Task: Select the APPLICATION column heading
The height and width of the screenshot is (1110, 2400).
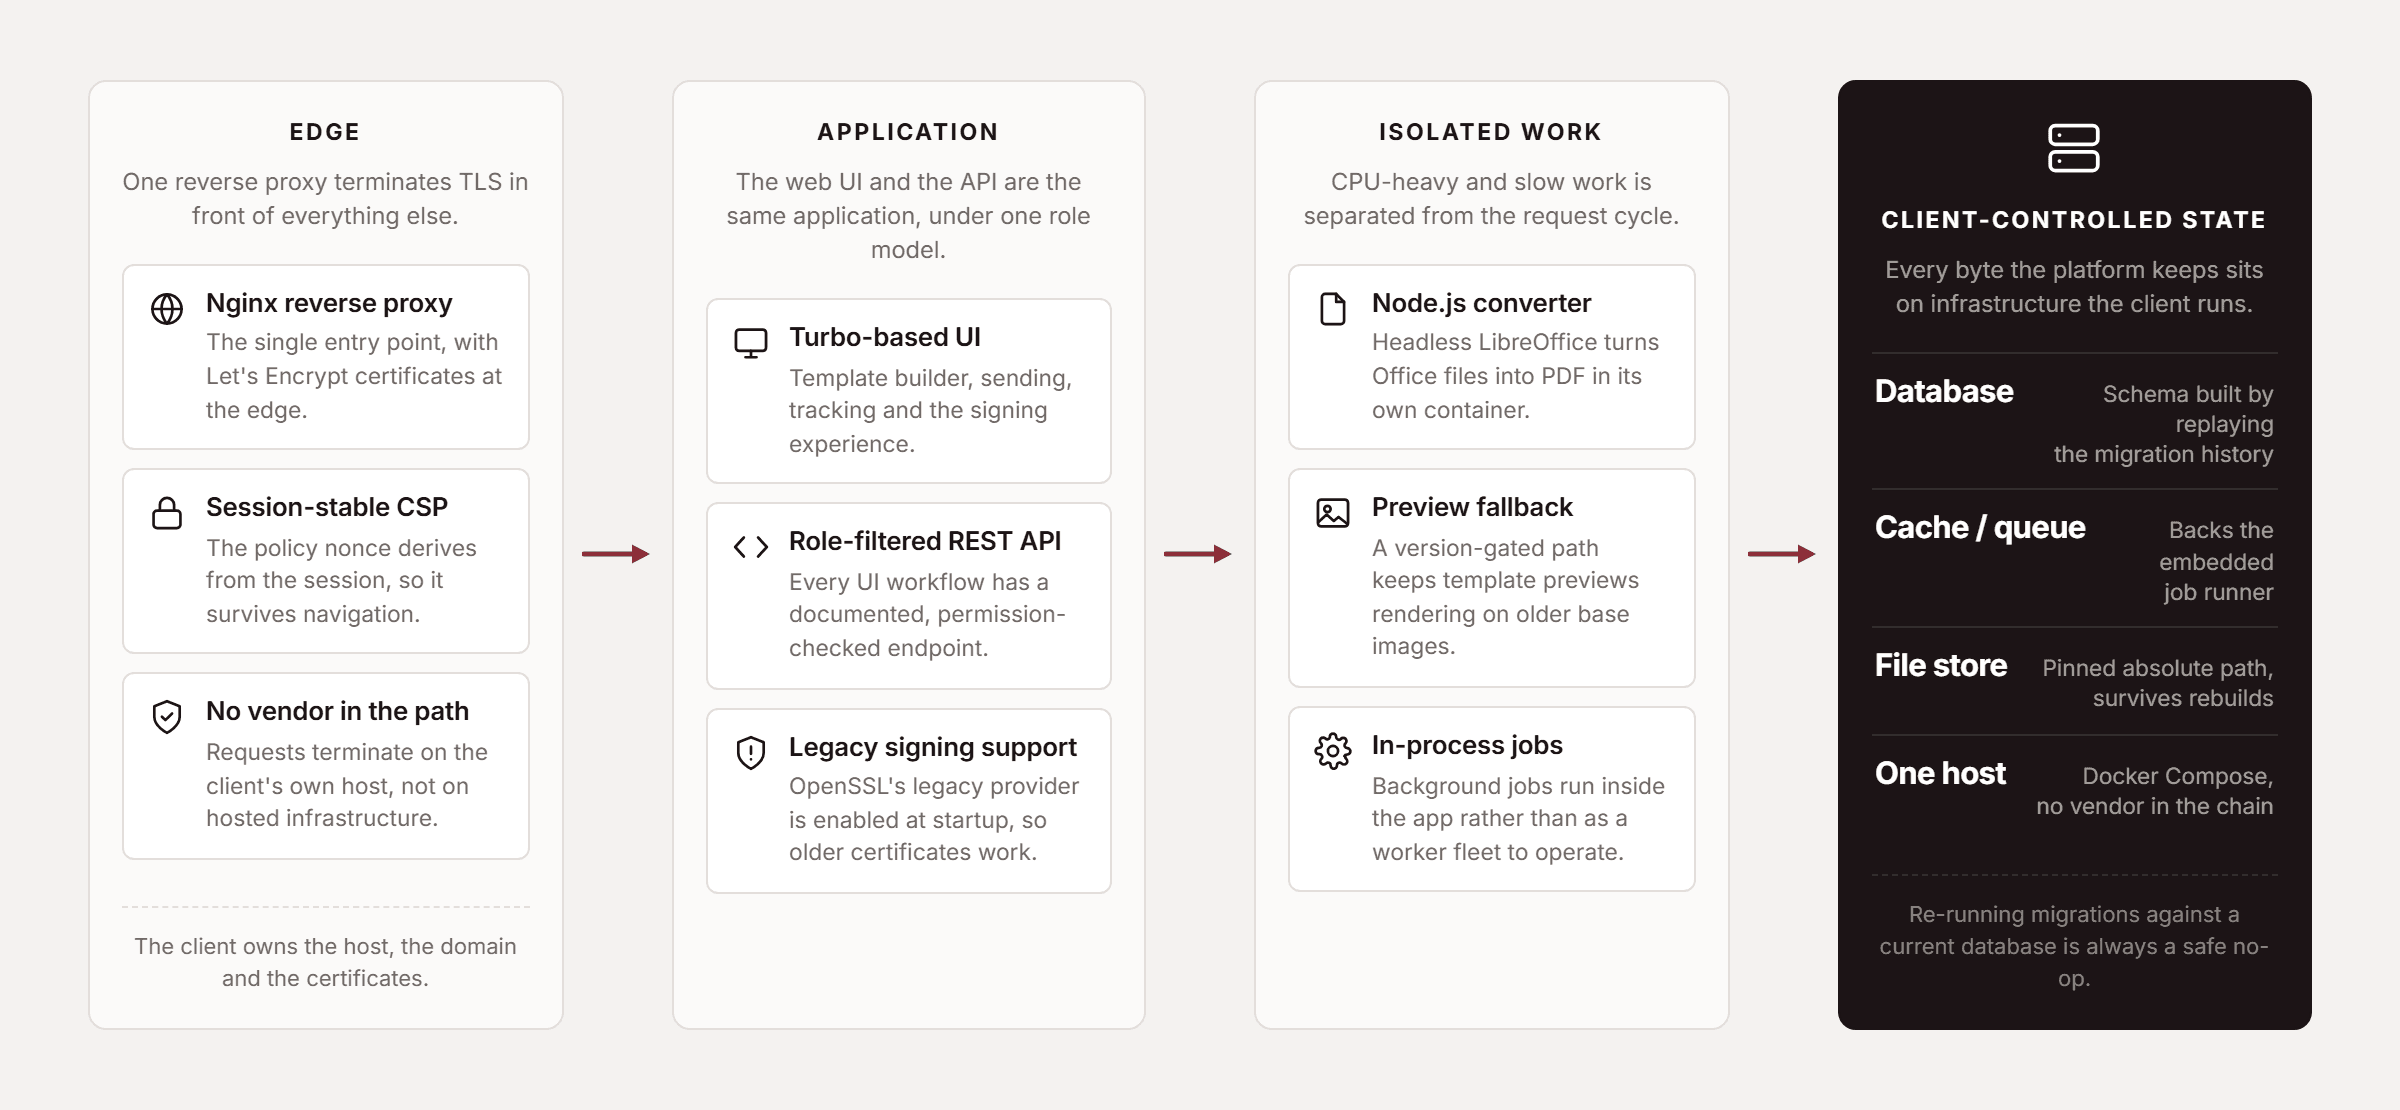Action: tap(908, 132)
